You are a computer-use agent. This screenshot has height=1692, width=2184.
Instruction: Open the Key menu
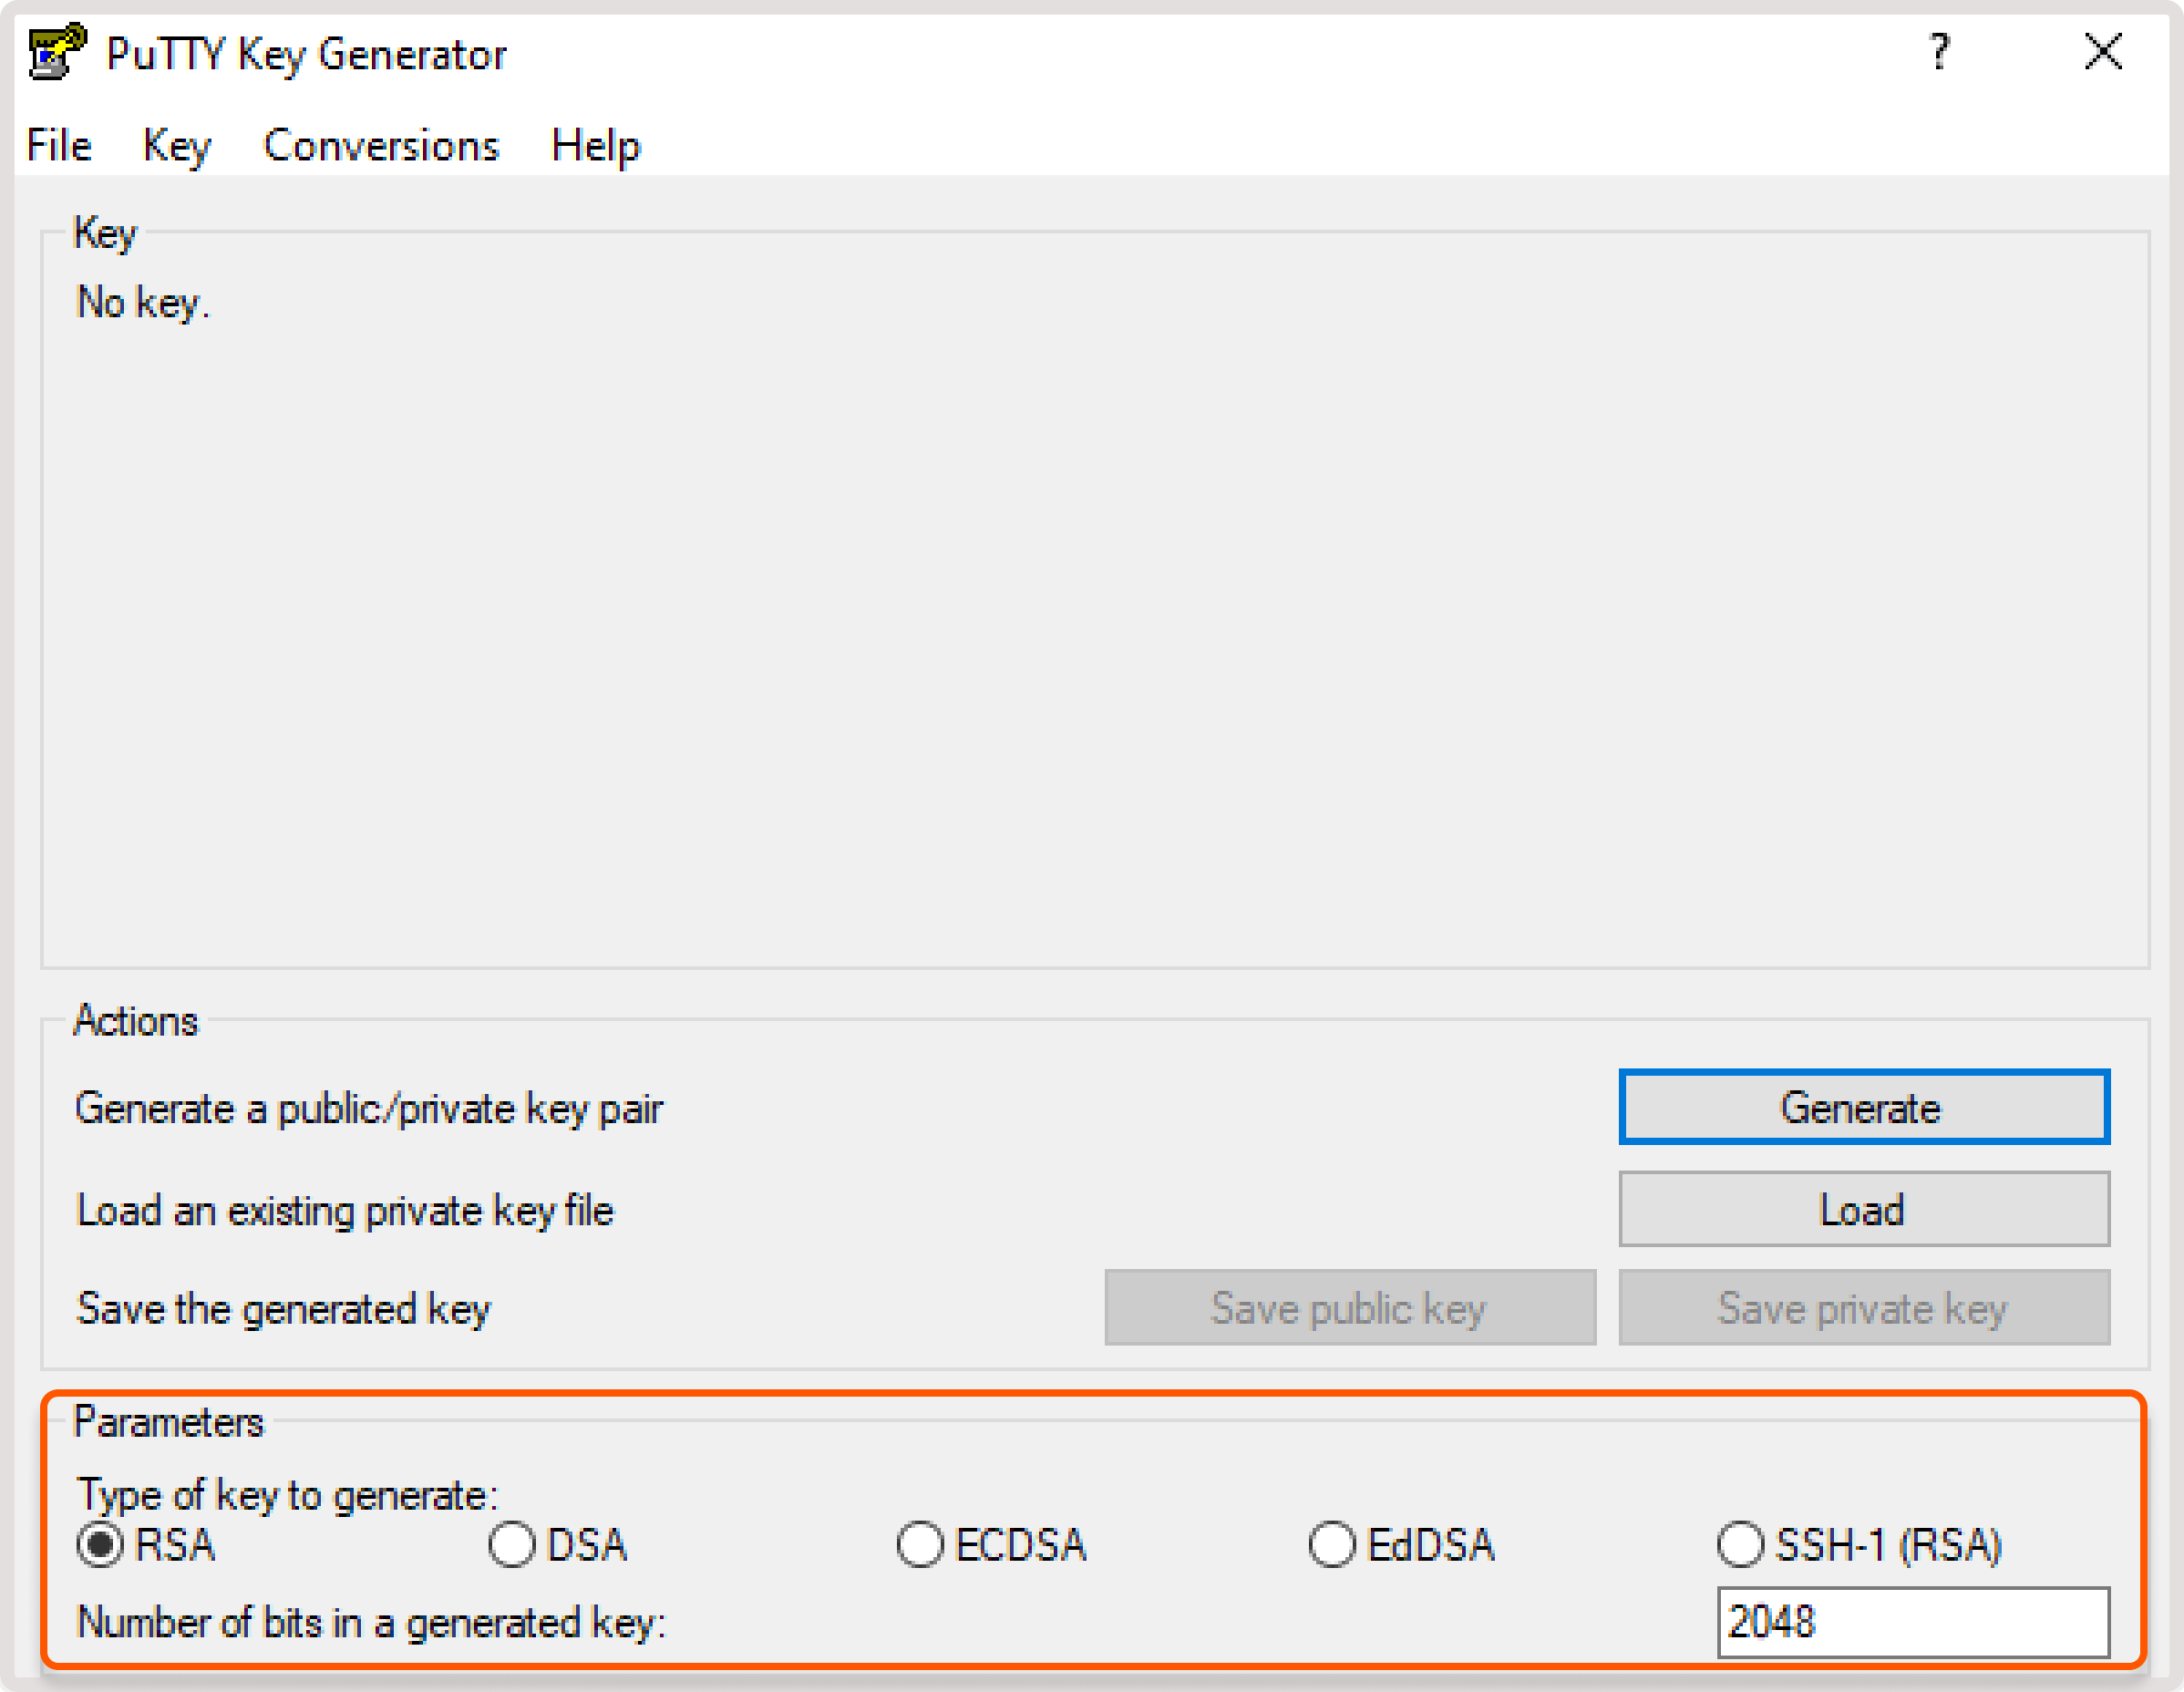click(x=176, y=145)
